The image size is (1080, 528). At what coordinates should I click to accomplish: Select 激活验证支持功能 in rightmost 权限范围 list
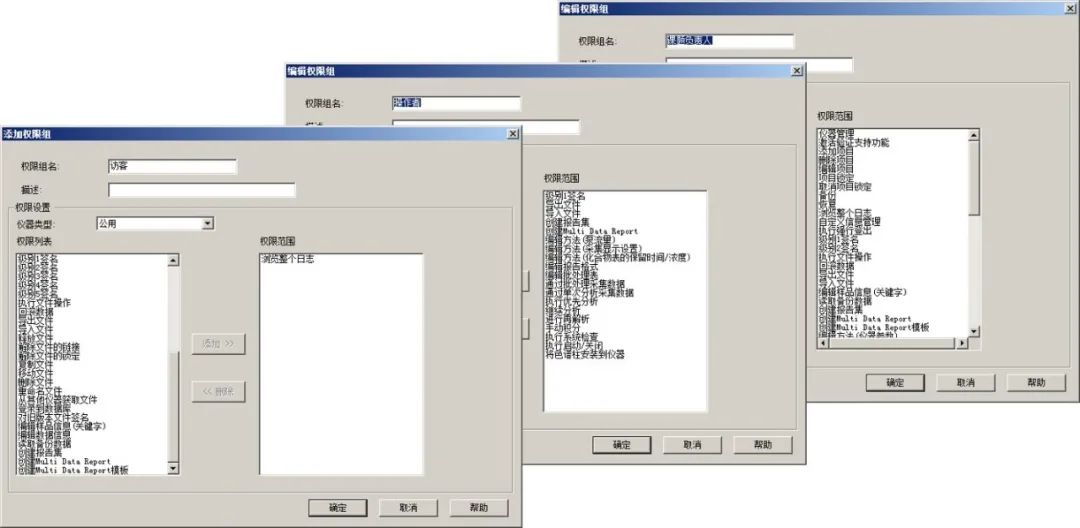[x=853, y=143]
